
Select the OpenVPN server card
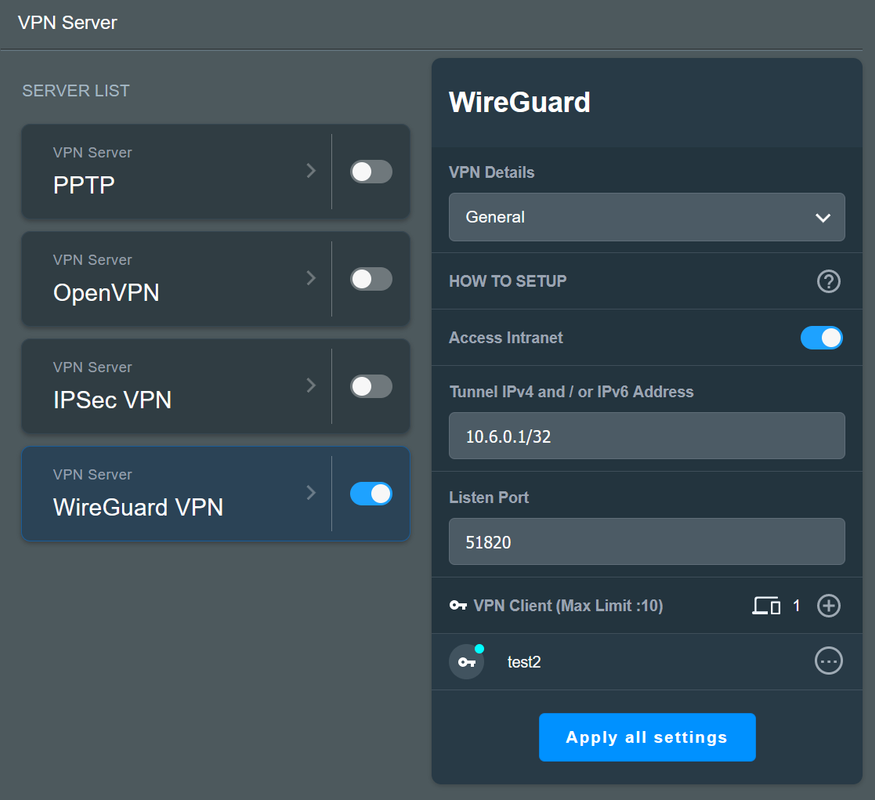(x=215, y=279)
